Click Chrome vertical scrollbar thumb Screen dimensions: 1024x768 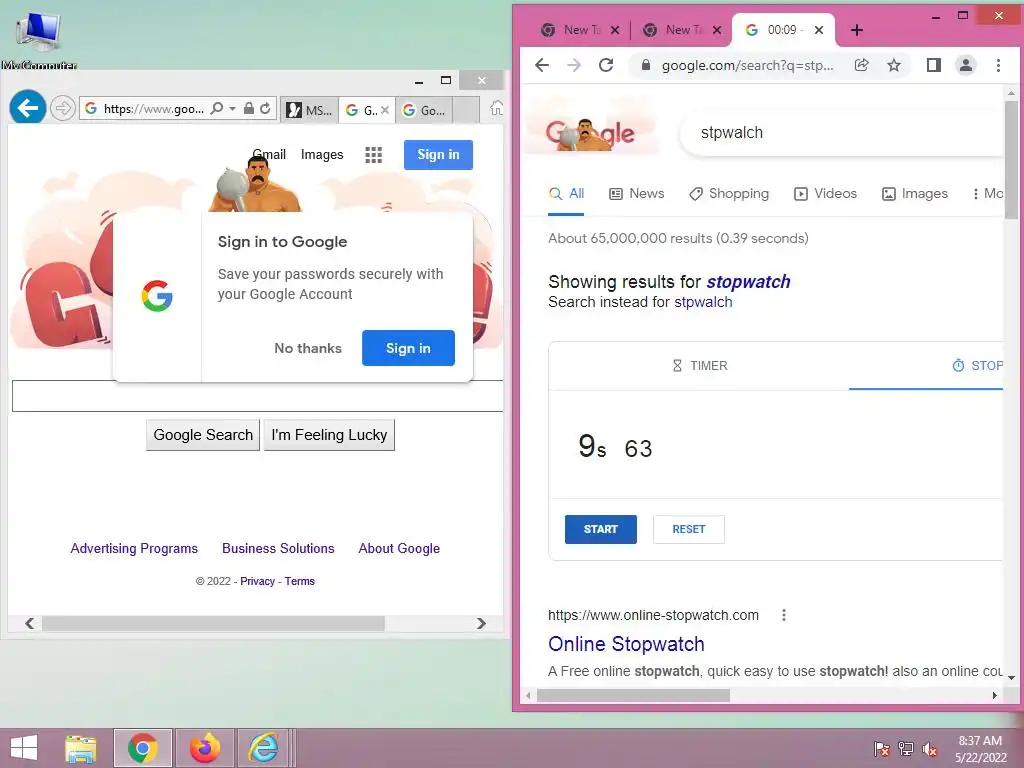pos(1011,159)
